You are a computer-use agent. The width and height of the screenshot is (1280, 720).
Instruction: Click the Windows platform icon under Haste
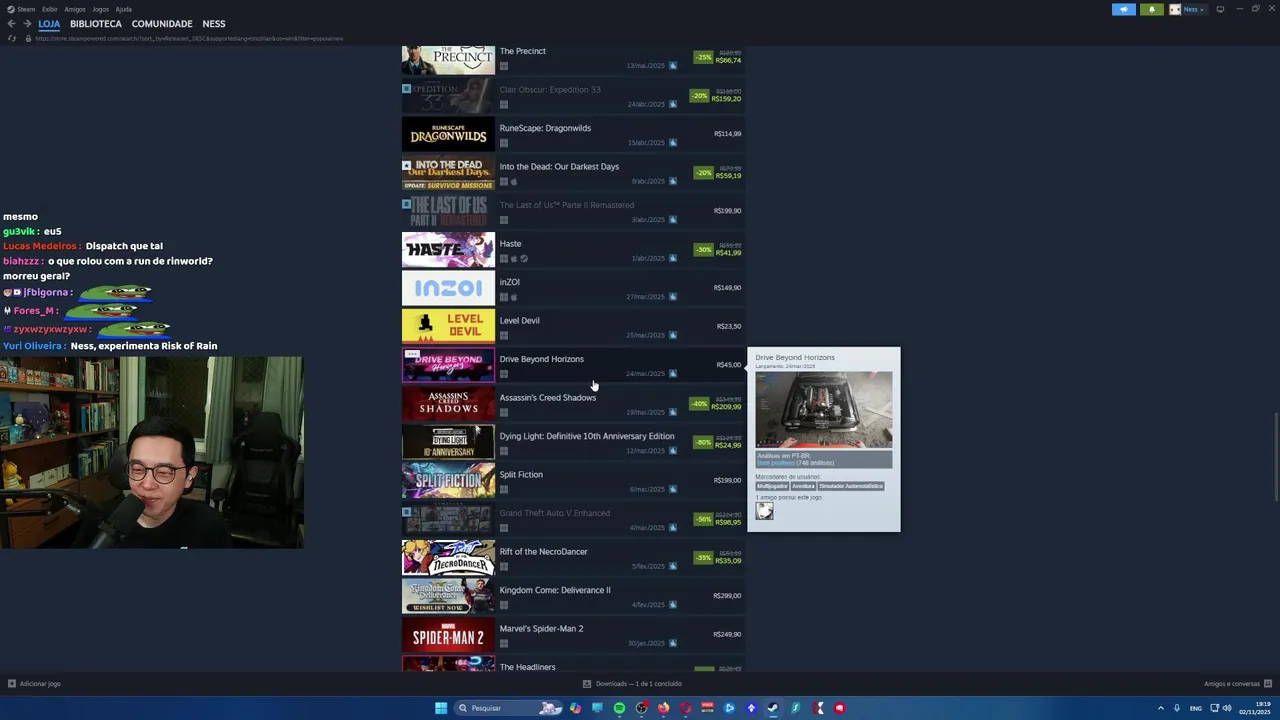click(503, 259)
